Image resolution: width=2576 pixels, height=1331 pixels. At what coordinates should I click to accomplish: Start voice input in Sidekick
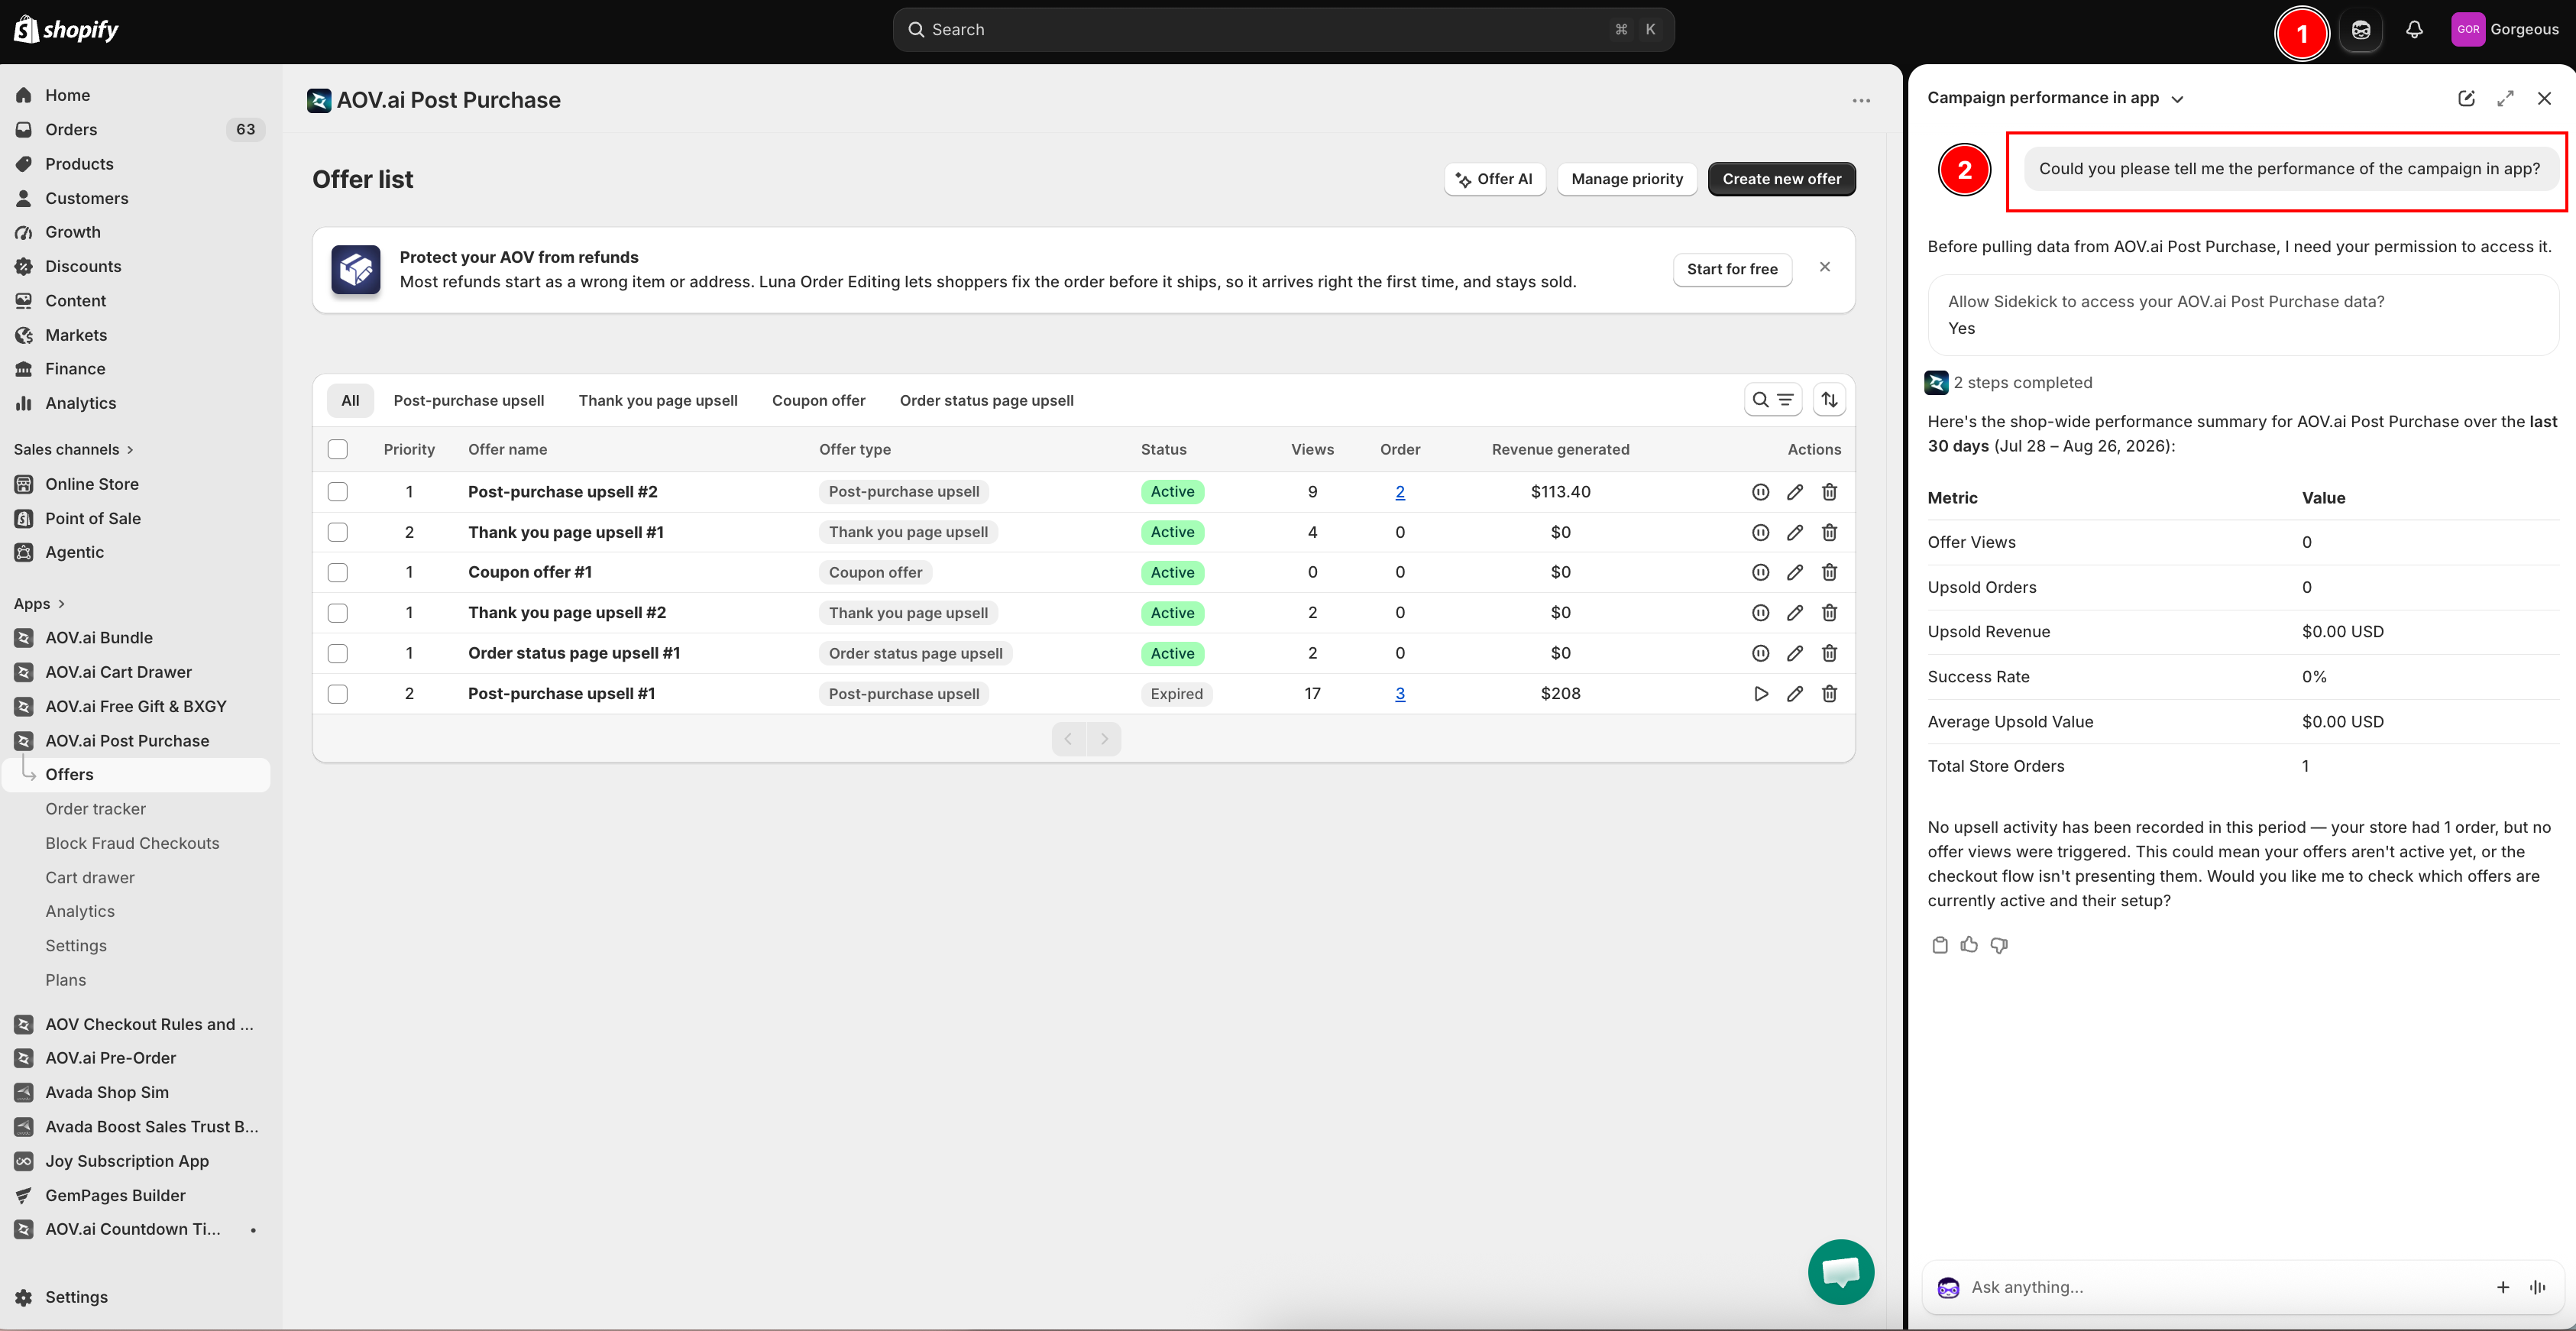point(2537,1287)
